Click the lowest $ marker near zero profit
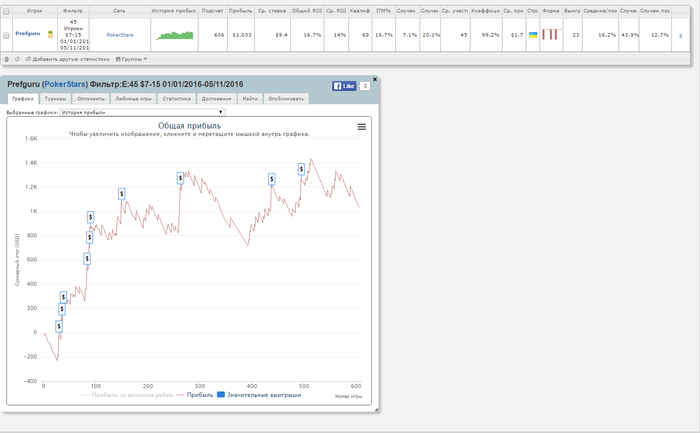The image size is (700, 433). point(58,326)
